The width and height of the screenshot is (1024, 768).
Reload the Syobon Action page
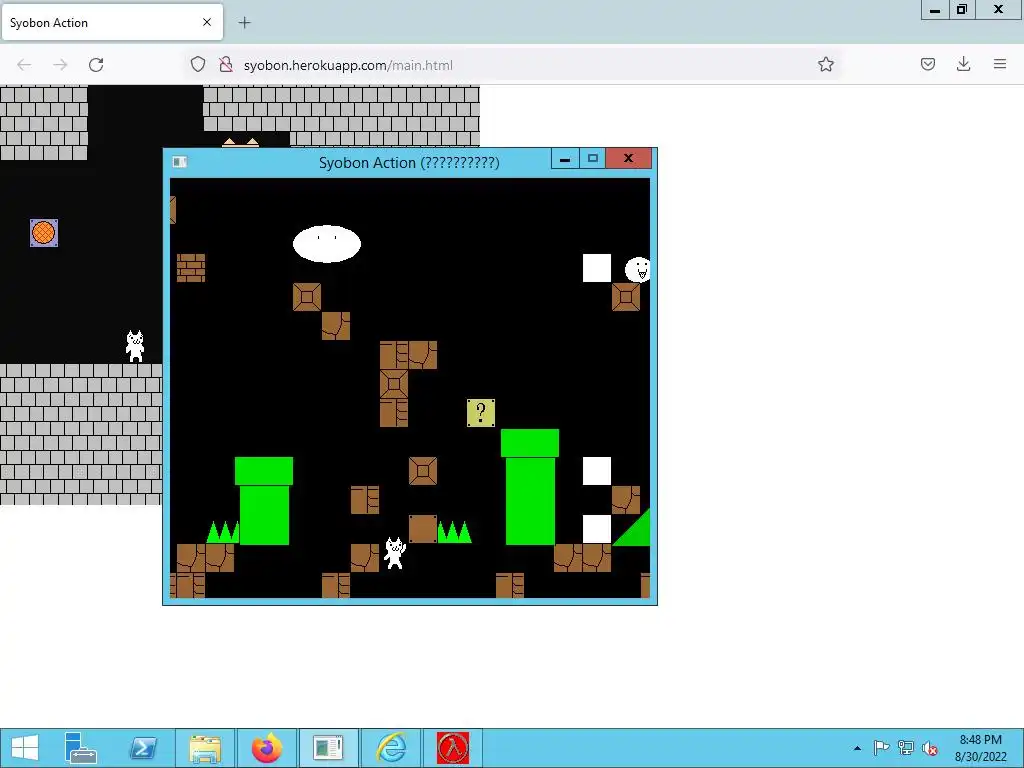click(x=96, y=65)
